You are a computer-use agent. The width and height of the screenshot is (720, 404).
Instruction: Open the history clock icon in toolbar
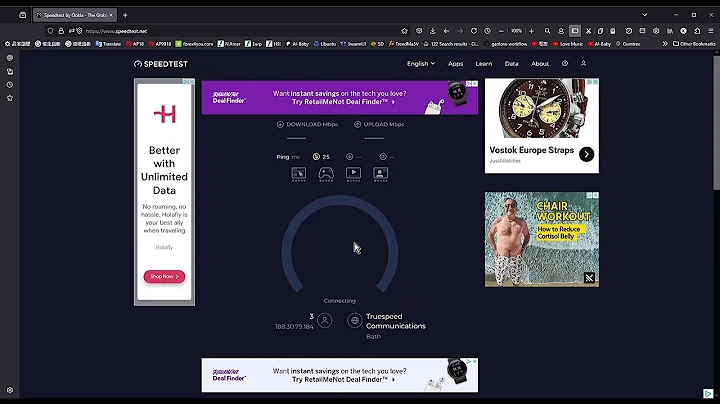[x=487, y=31]
